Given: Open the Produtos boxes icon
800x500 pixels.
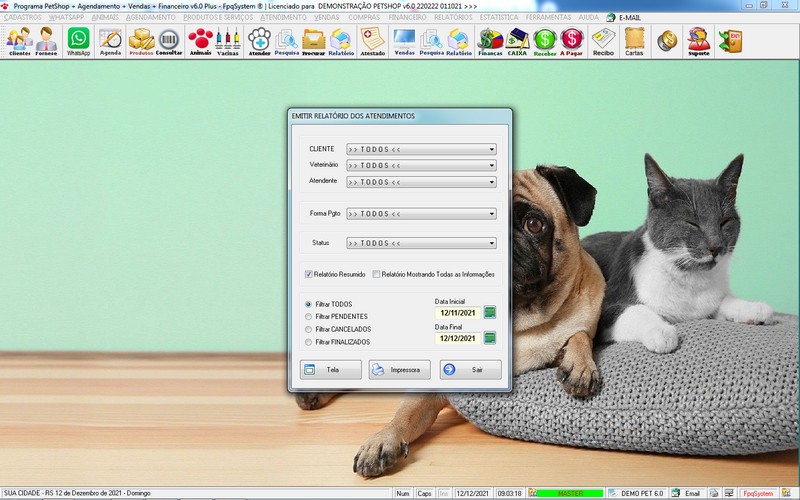Looking at the screenshot, I should (141, 41).
